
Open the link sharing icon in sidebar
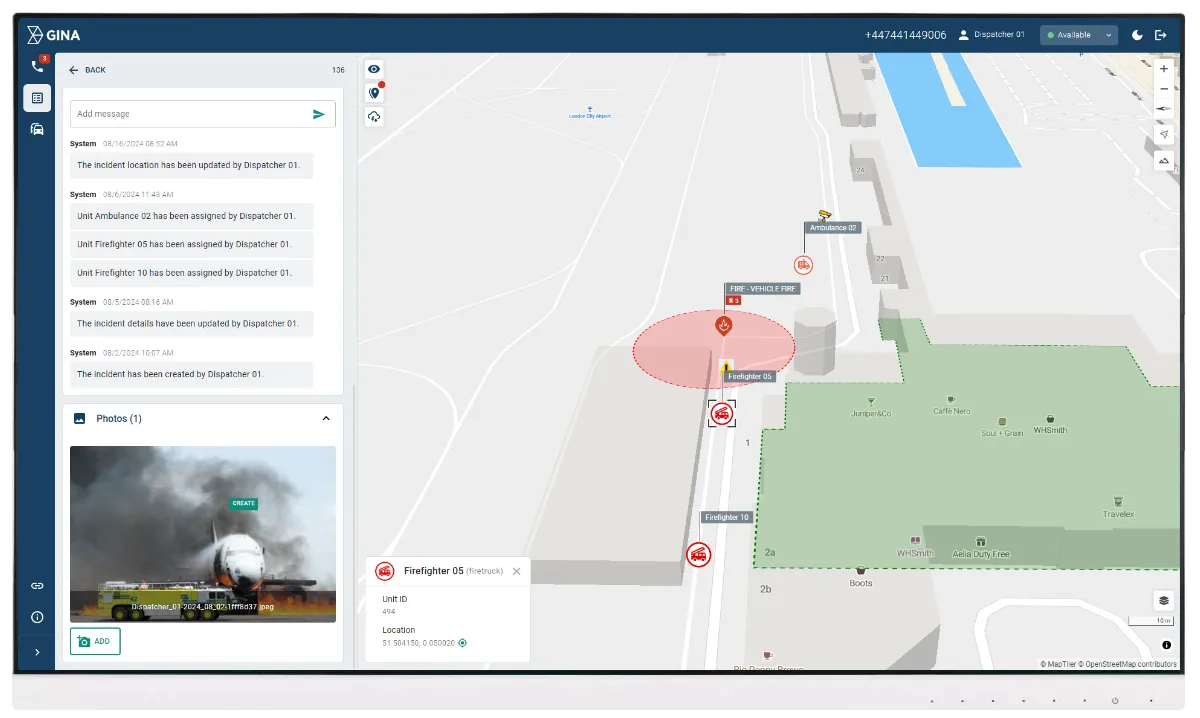[x=37, y=585]
